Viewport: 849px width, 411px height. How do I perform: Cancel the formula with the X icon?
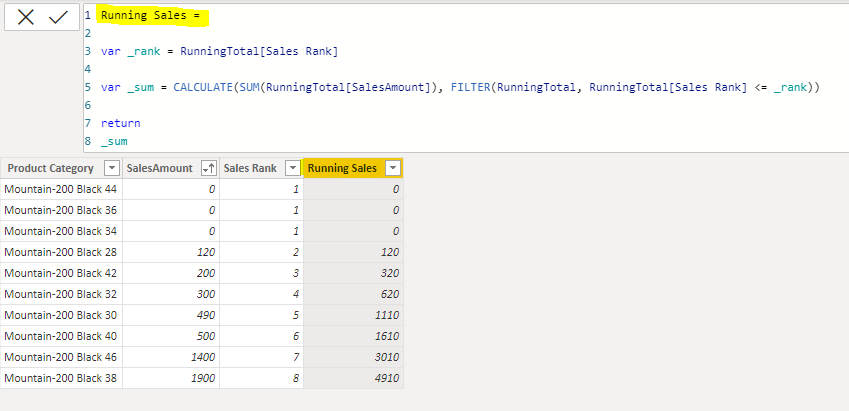tap(25, 18)
